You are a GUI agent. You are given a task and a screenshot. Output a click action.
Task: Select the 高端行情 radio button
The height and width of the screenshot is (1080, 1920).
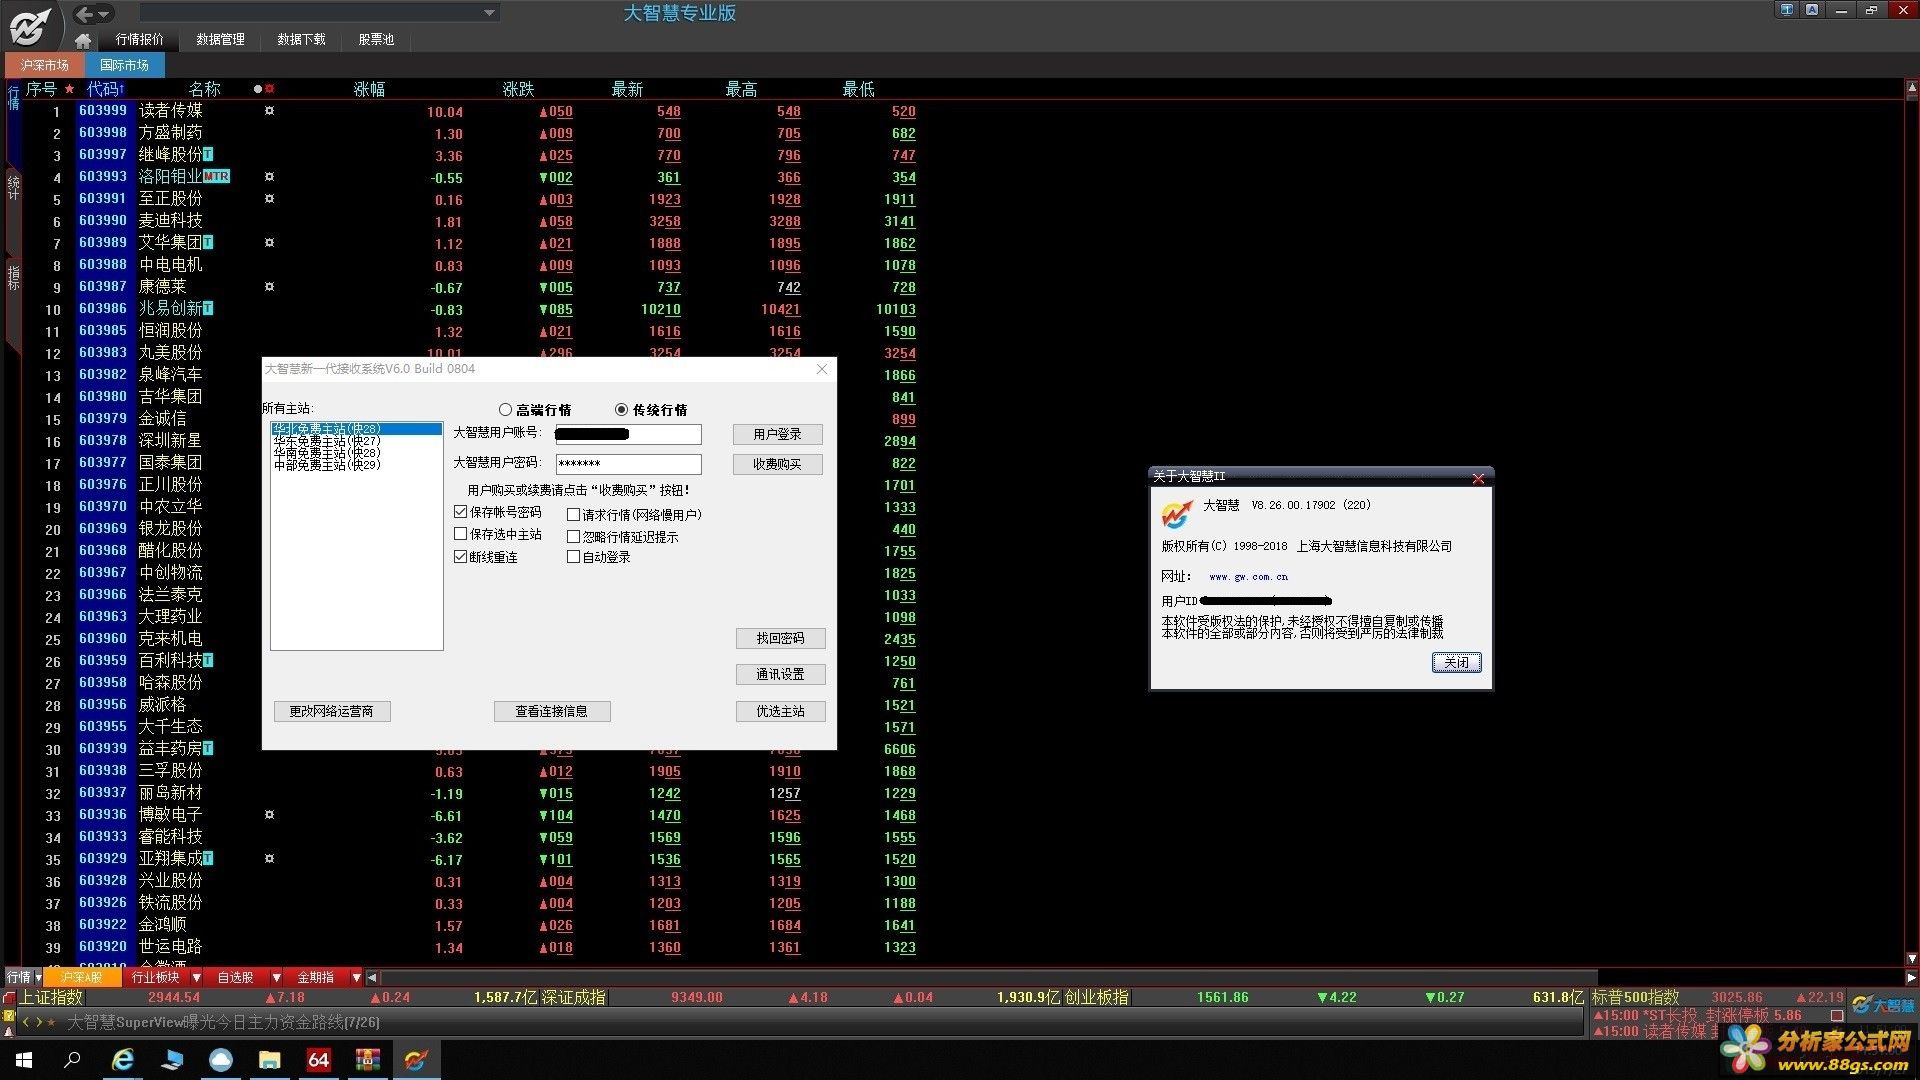505,410
